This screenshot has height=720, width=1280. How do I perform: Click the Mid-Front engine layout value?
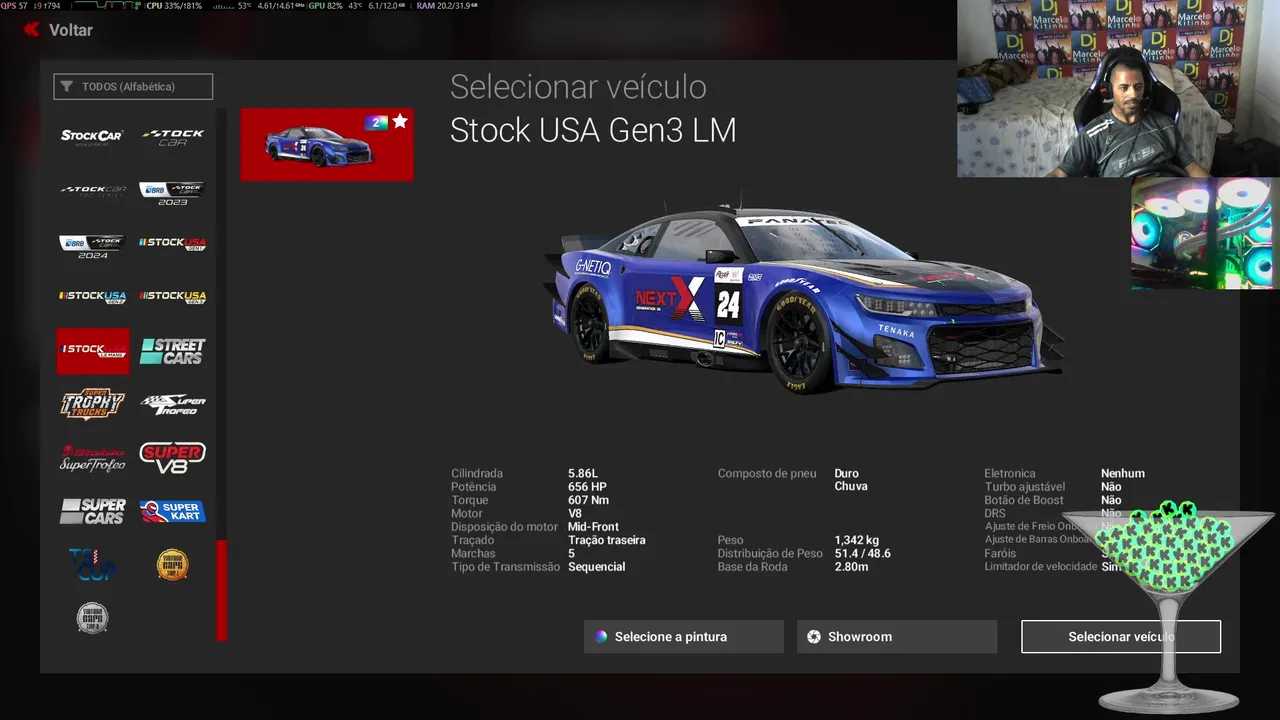click(594, 527)
